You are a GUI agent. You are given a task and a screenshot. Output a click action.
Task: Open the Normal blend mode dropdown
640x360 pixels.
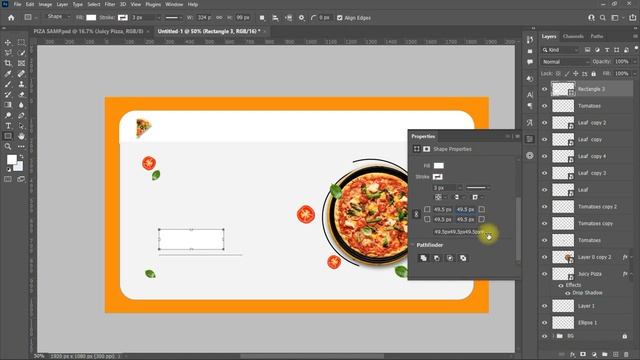coord(566,62)
